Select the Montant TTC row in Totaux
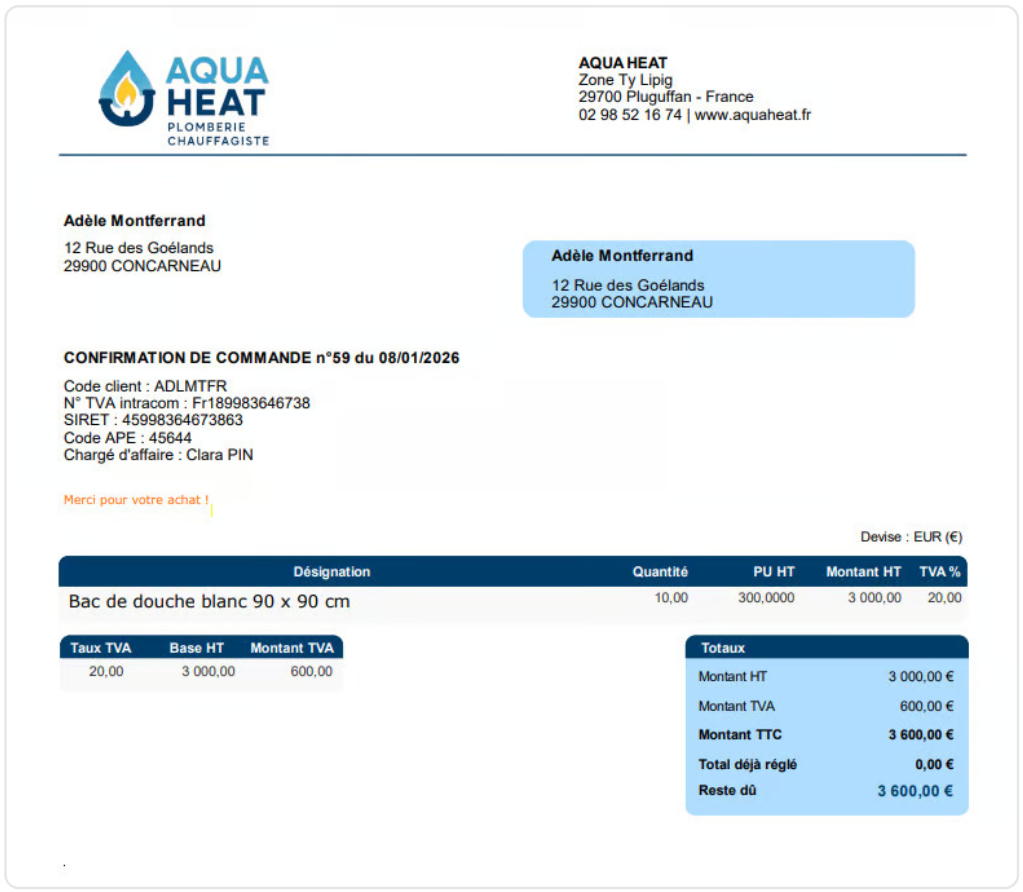Viewport: 1023px width, 892px height. pyautogui.click(x=826, y=735)
